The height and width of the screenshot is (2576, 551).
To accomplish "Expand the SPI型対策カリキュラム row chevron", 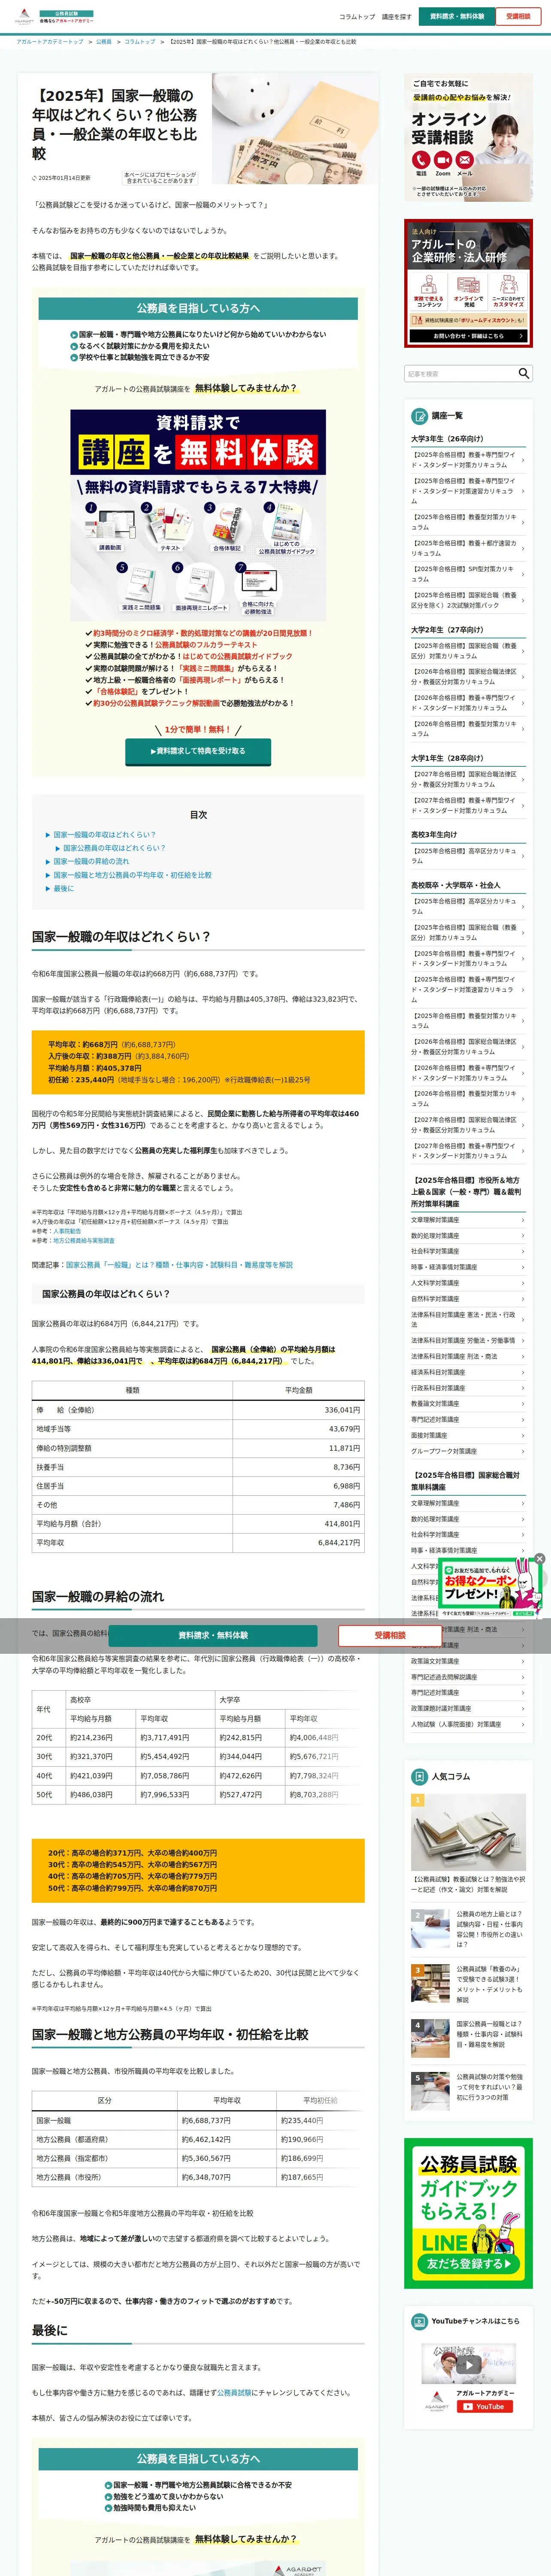I will [x=523, y=574].
